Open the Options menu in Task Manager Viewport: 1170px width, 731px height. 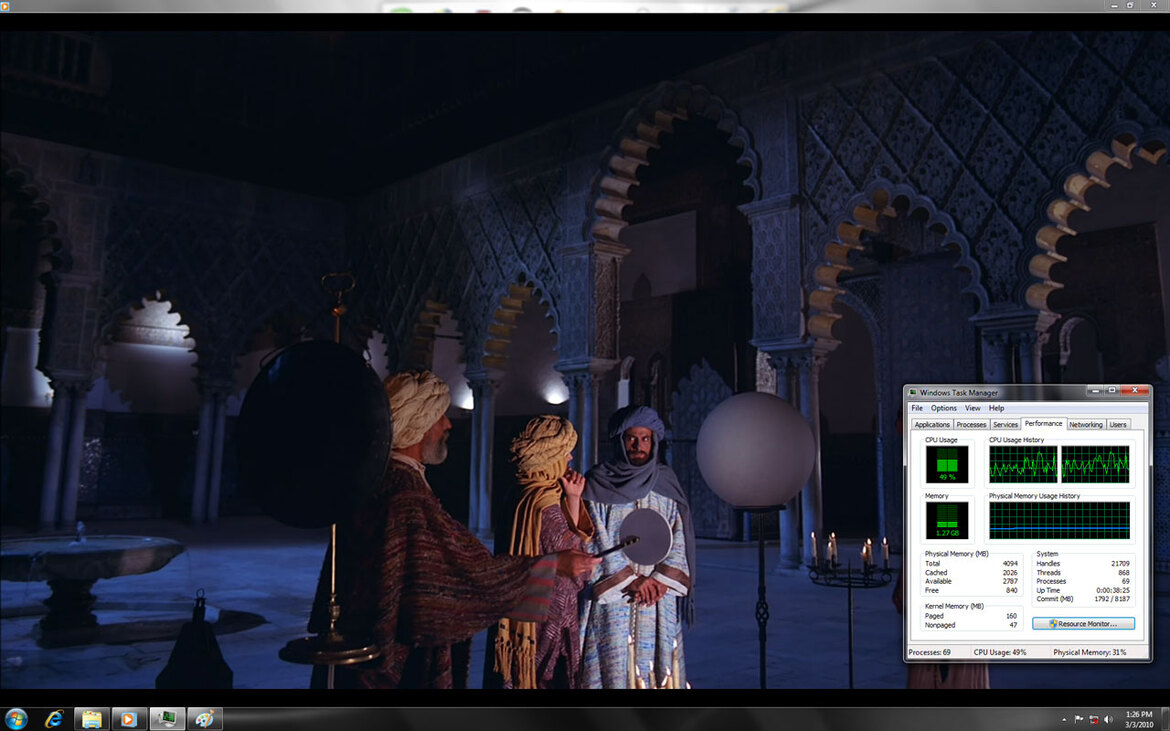tap(943, 408)
